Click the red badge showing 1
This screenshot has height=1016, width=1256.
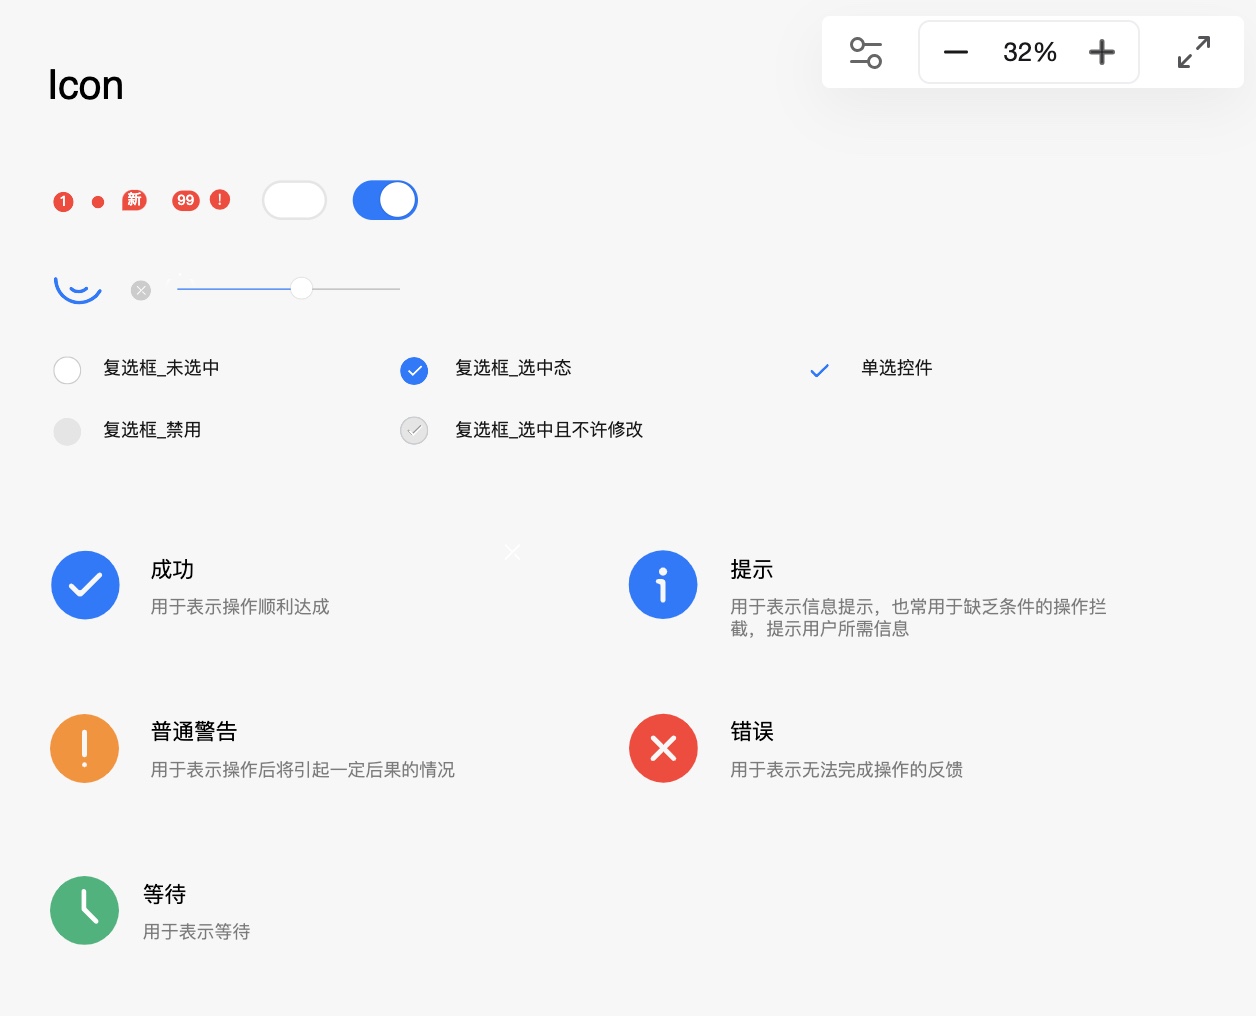point(63,202)
